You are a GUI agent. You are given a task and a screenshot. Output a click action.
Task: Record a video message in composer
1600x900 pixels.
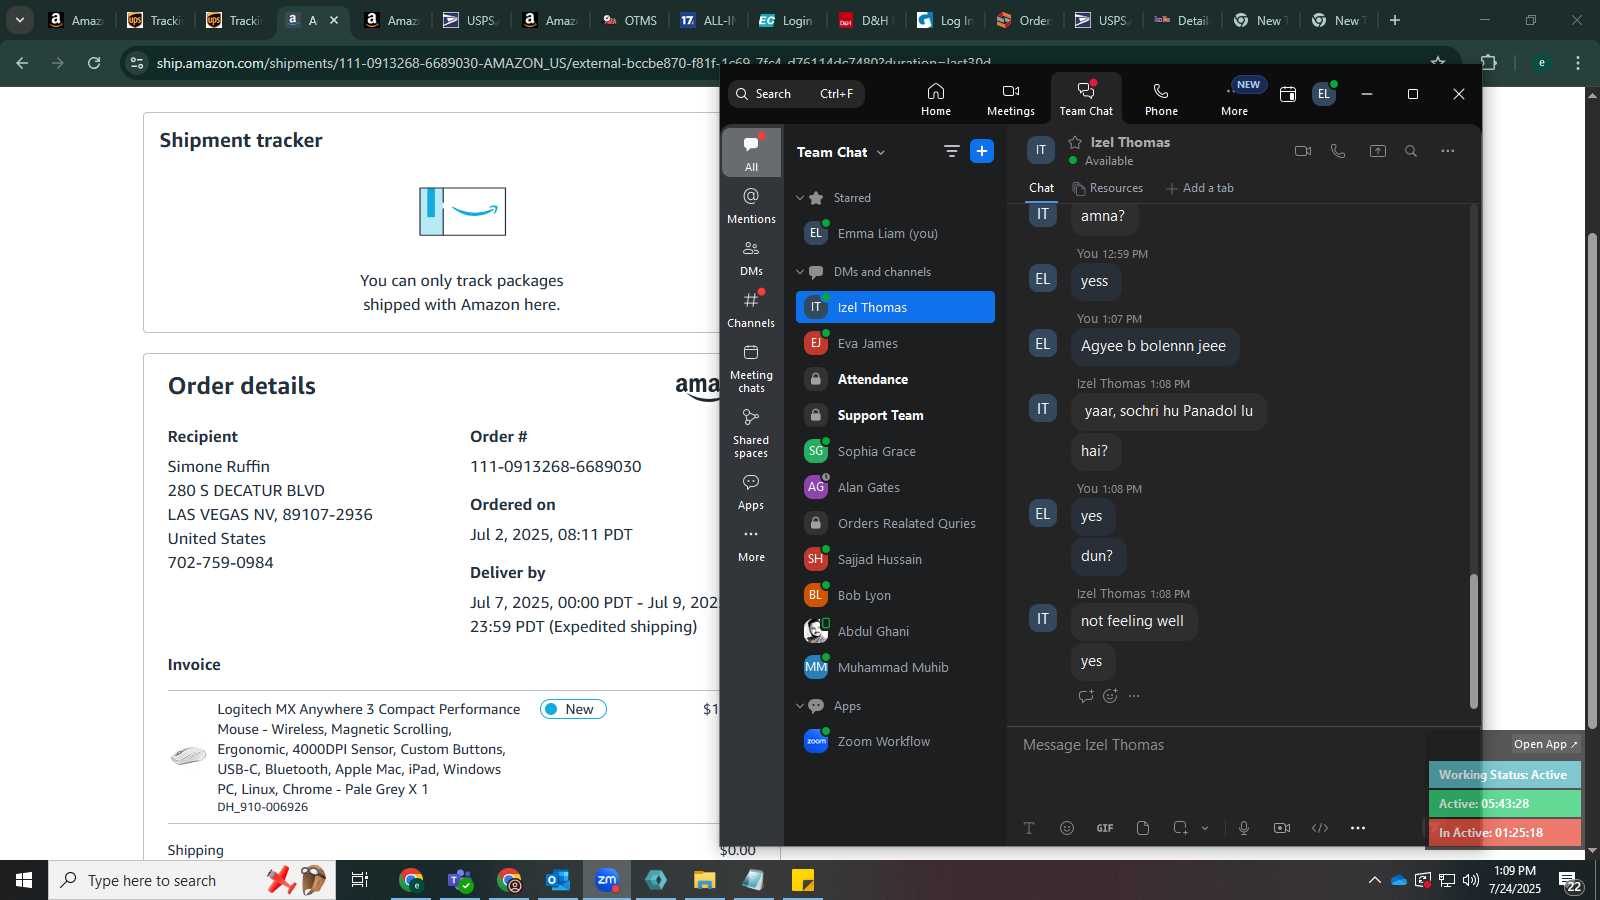[x=1282, y=828]
